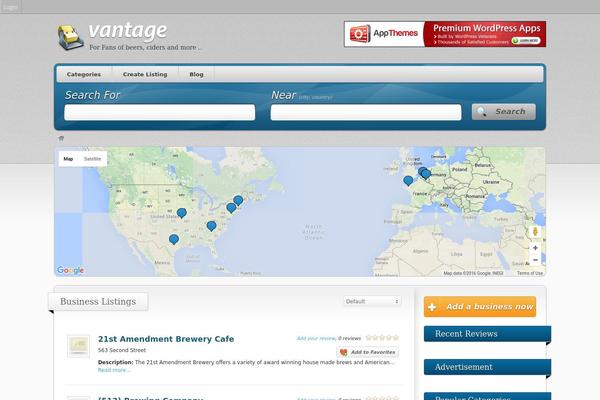
Task: Add 21st Amendment Brewery to Favorites
Action: coord(368,352)
